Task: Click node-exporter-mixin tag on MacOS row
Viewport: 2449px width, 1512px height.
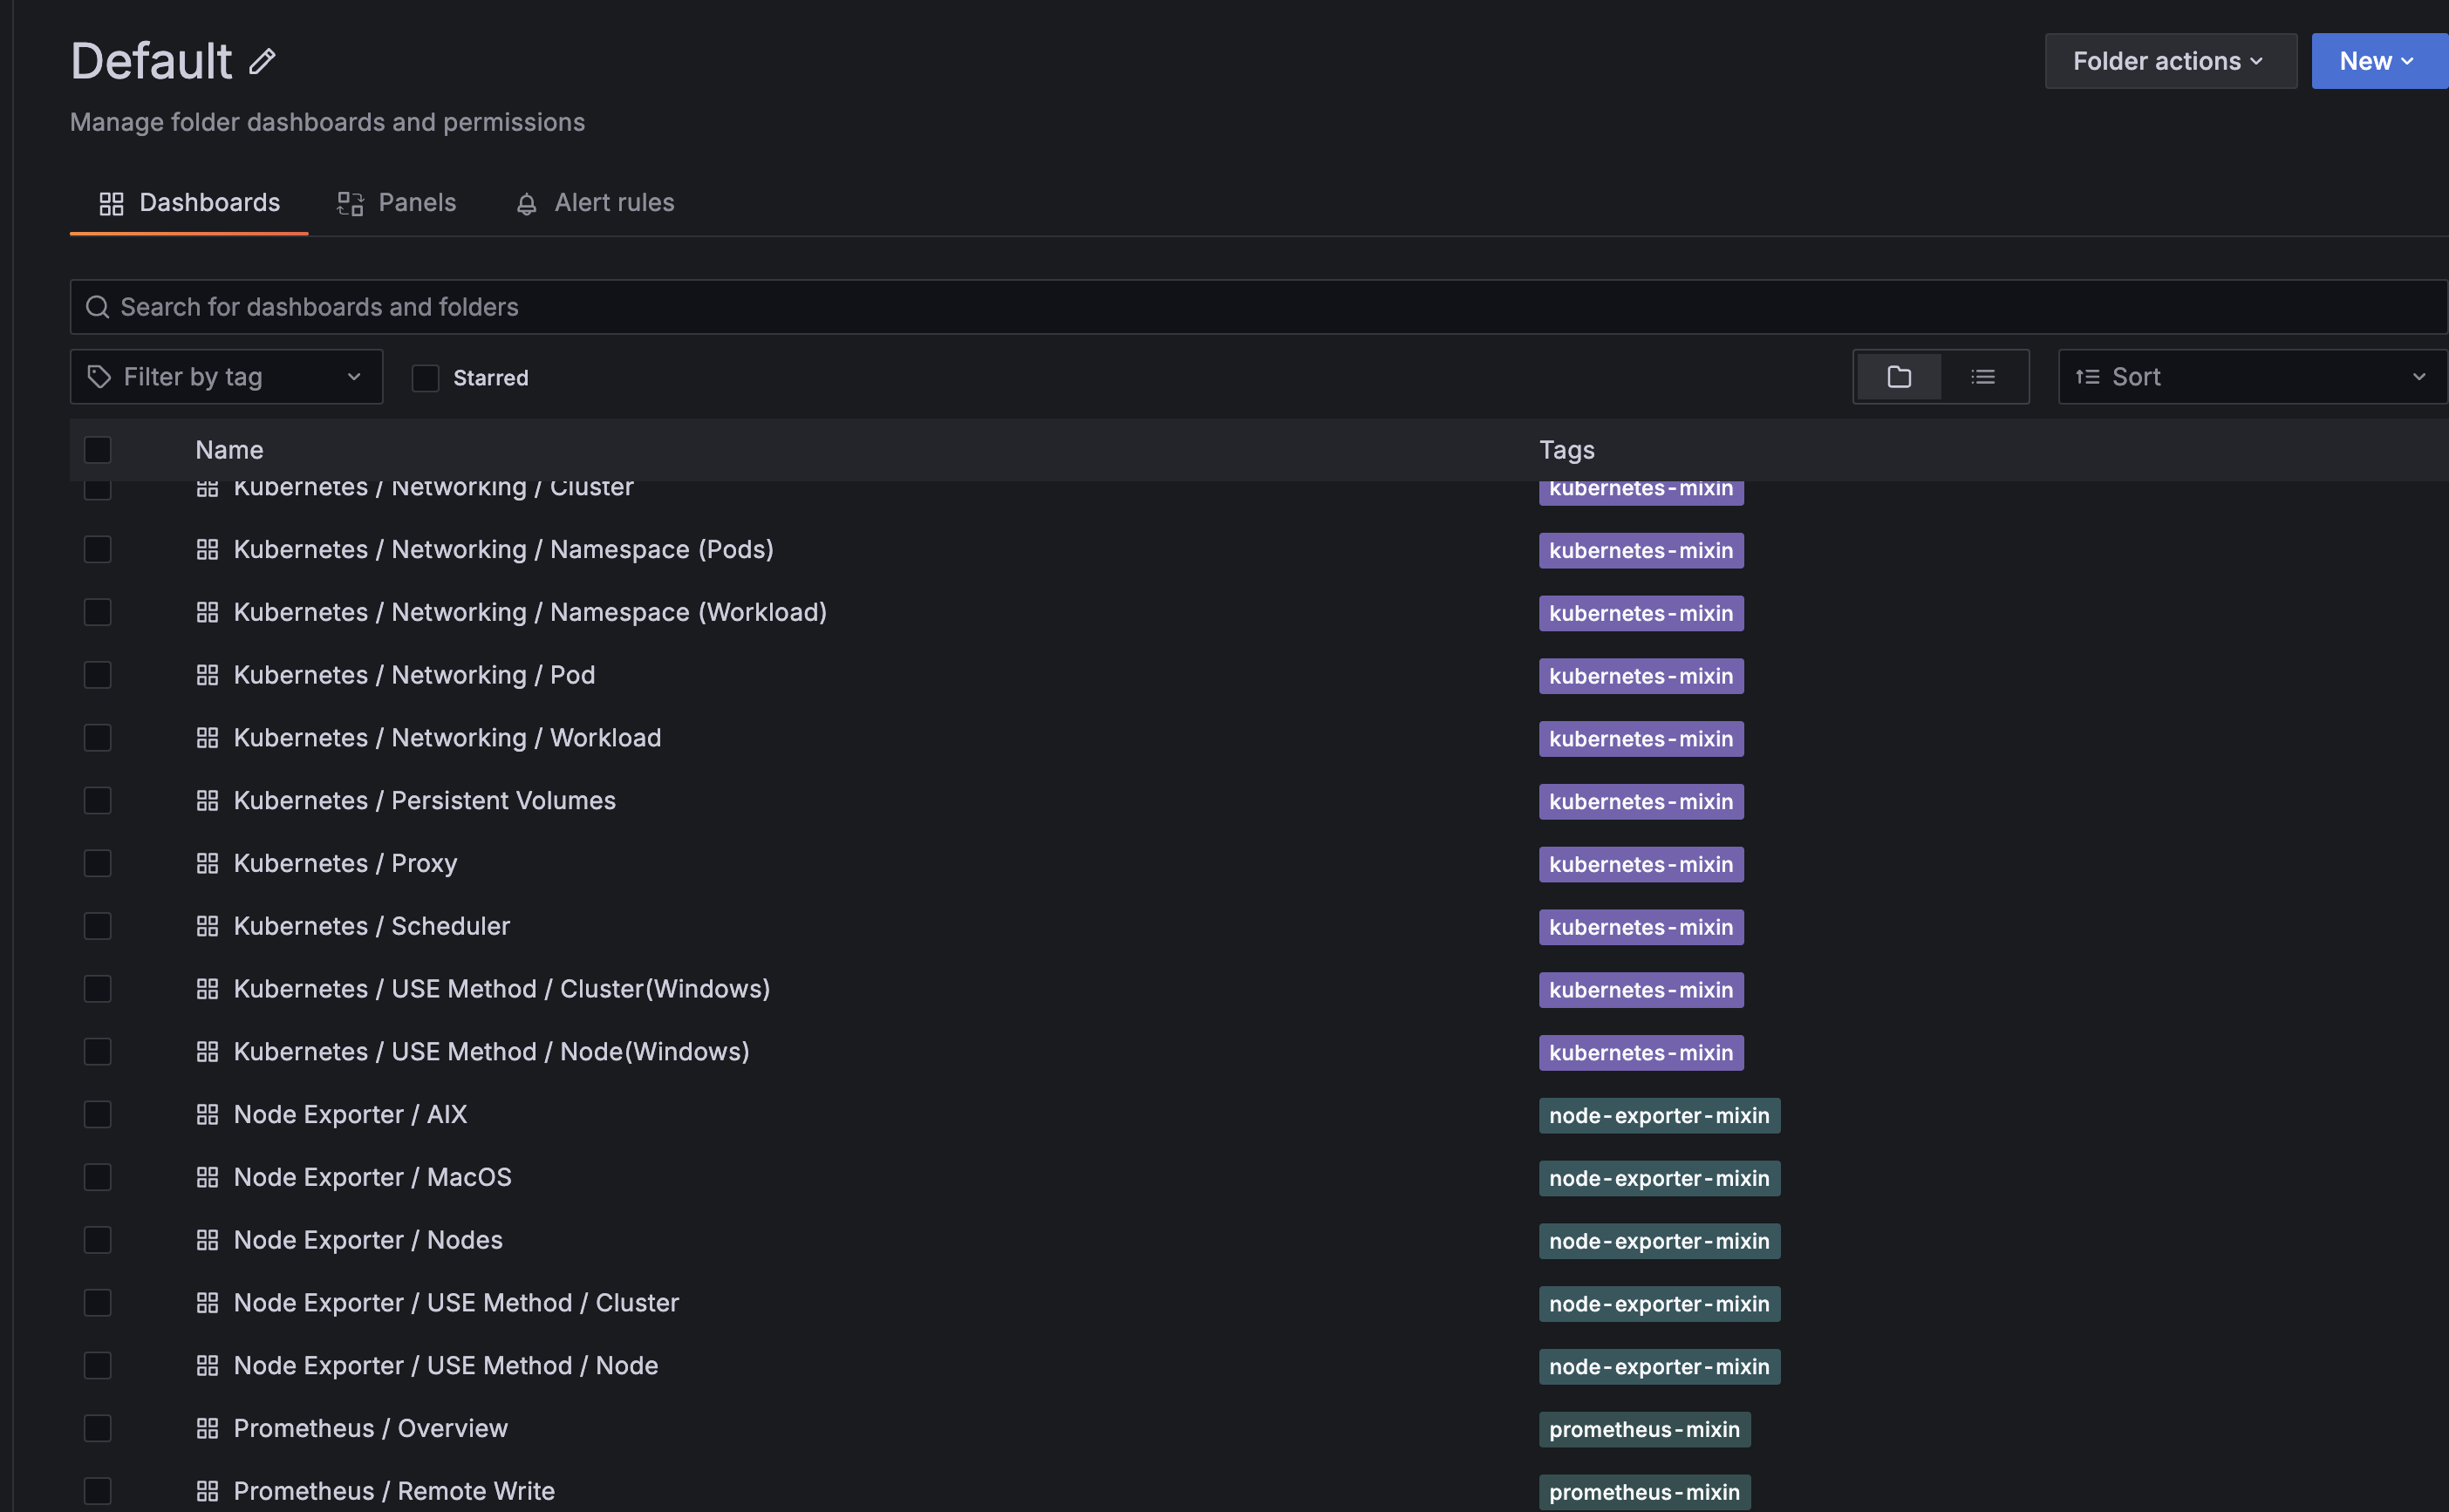Action: 1658,1178
